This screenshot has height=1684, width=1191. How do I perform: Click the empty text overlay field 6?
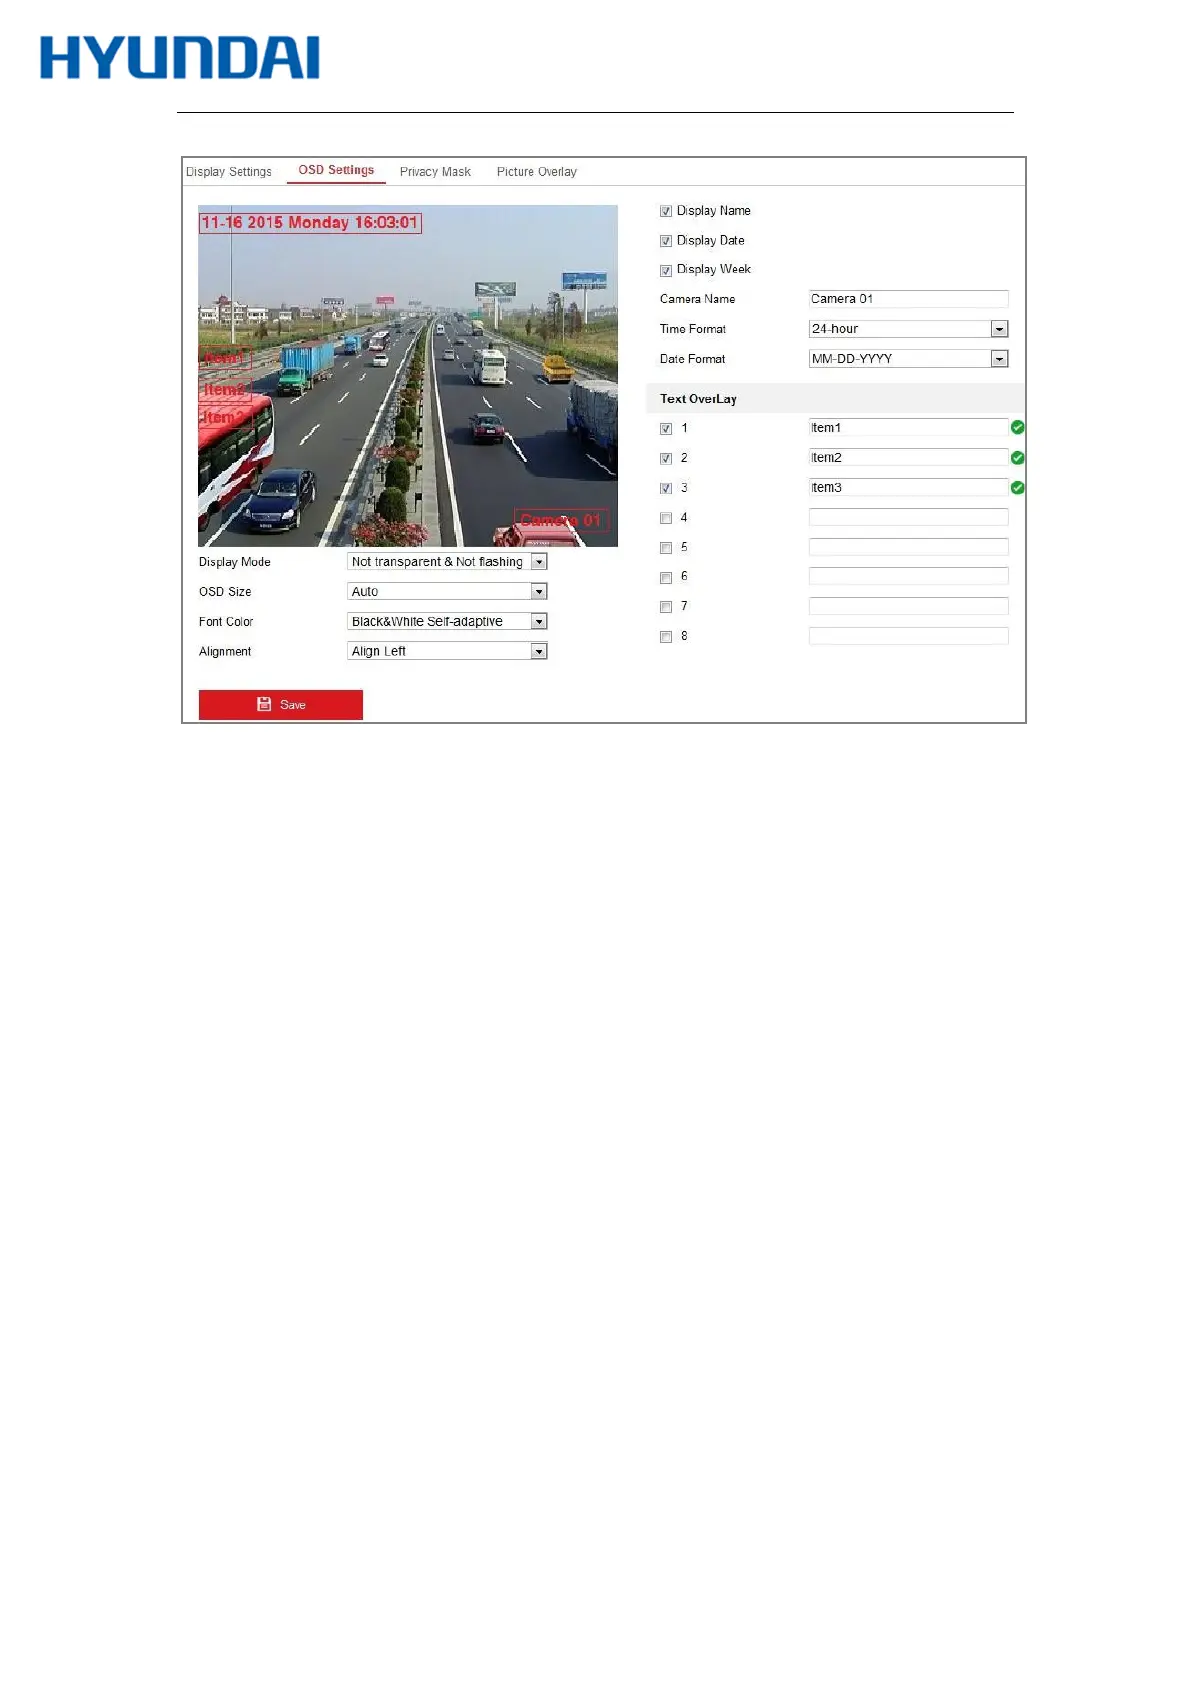(x=908, y=576)
